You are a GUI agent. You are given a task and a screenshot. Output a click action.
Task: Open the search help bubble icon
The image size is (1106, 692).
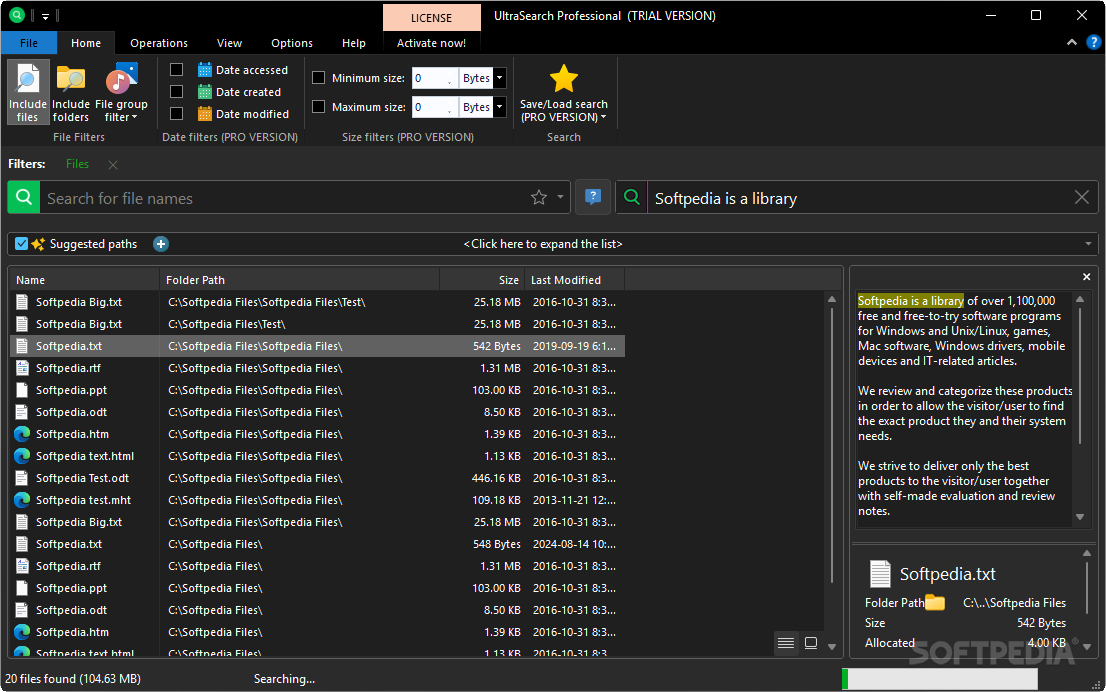pos(593,198)
